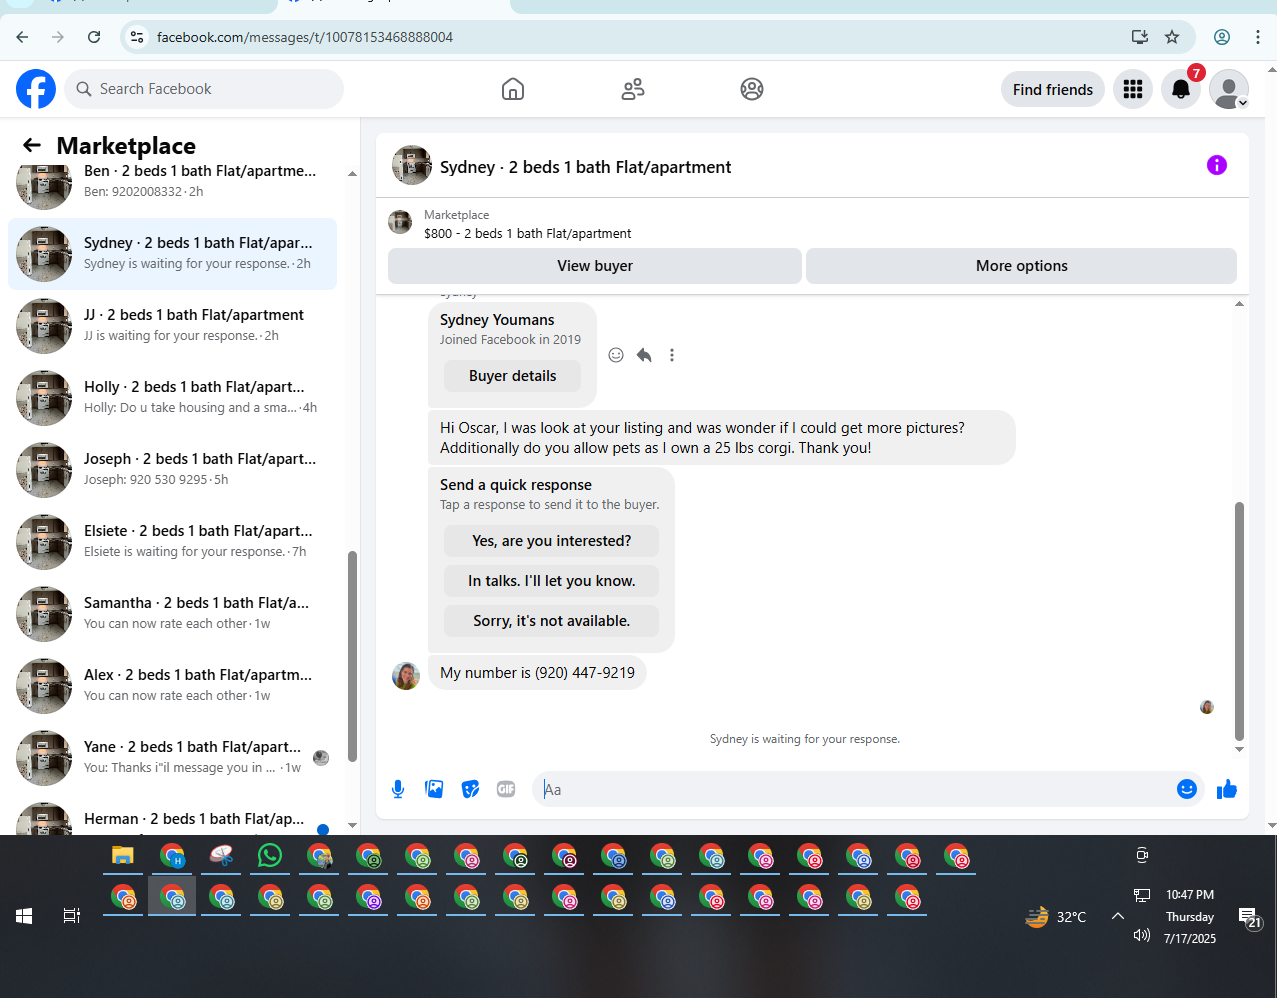Click the $800 - 2 beds 1 bath listing text
The height and width of the screenshot is (998, 1277).
[528, 234]
